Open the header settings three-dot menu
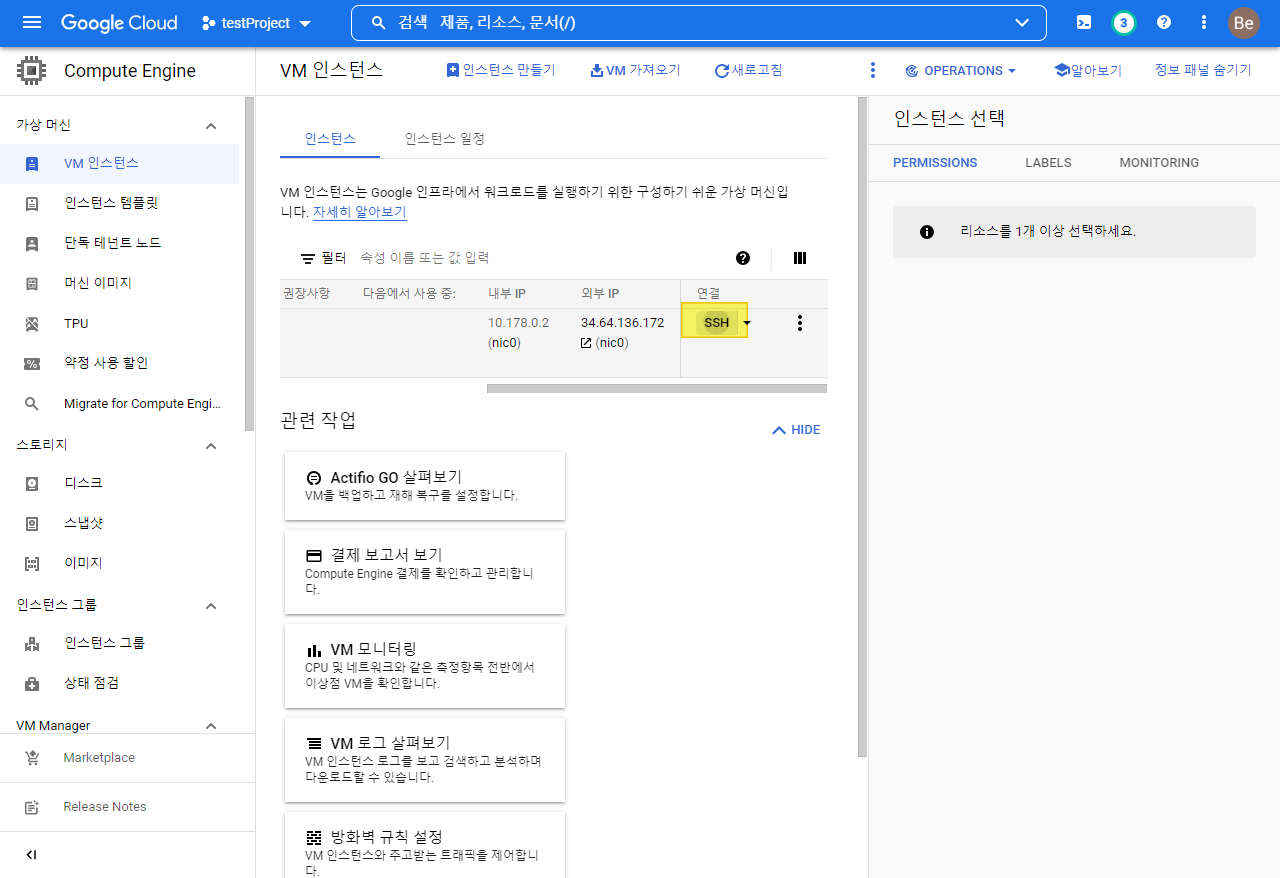 pyautogui.click(x=1204, y=23)
